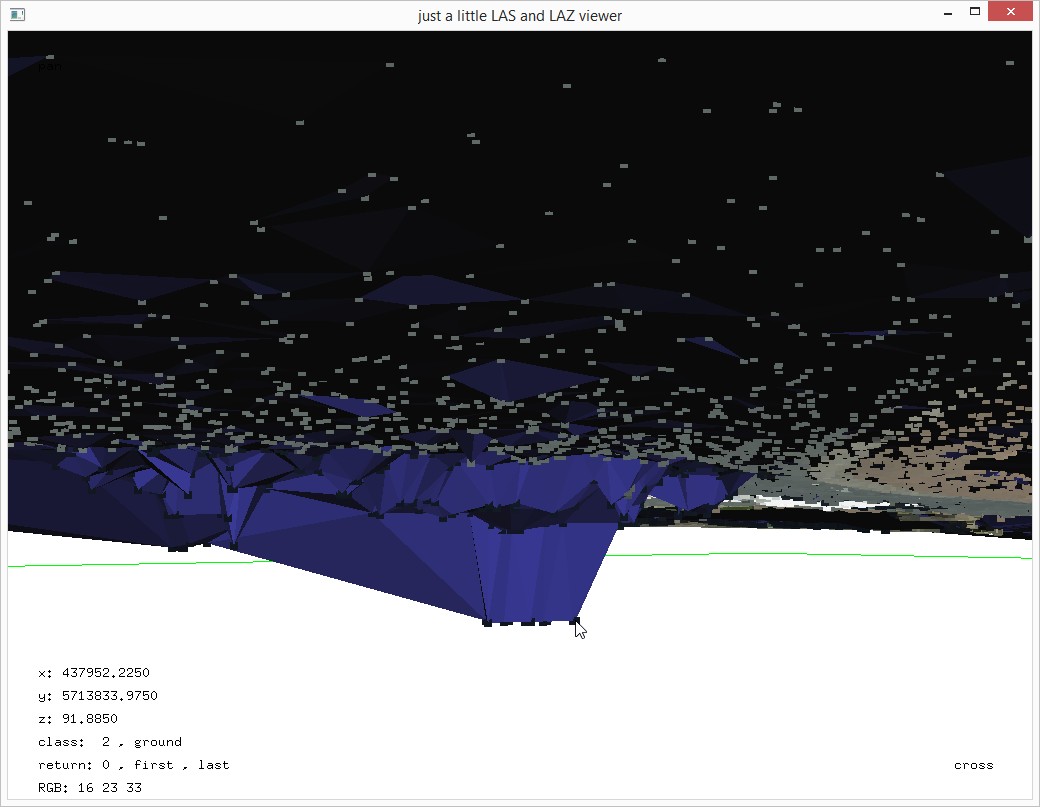This screenshot has height=807, width=1040.
Task: Pick the ground point under the mouse cursor
Action: click(575, 622)
